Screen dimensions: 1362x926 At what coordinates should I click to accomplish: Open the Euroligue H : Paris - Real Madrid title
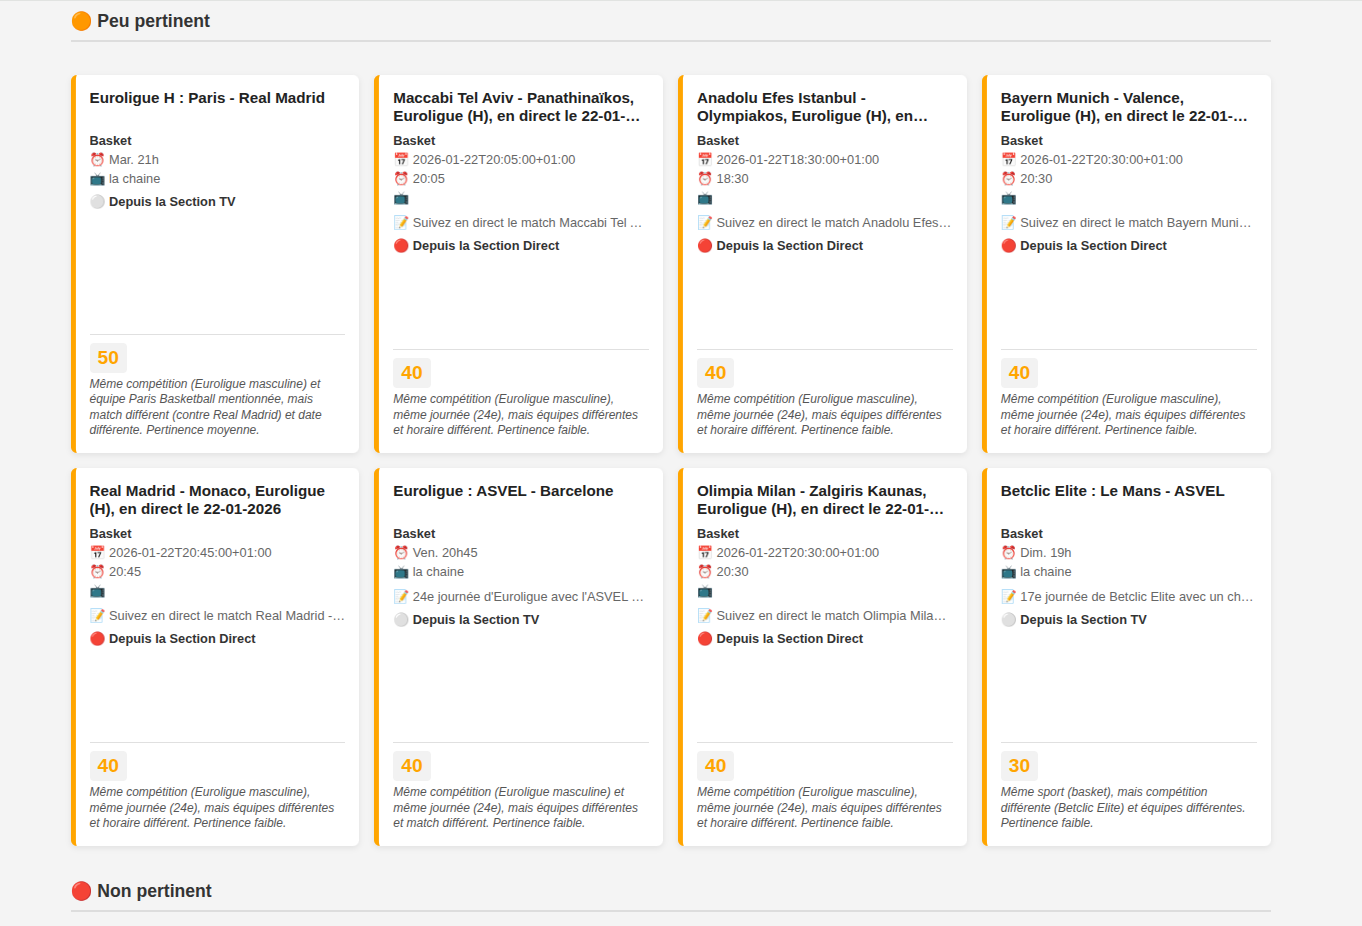207,98
